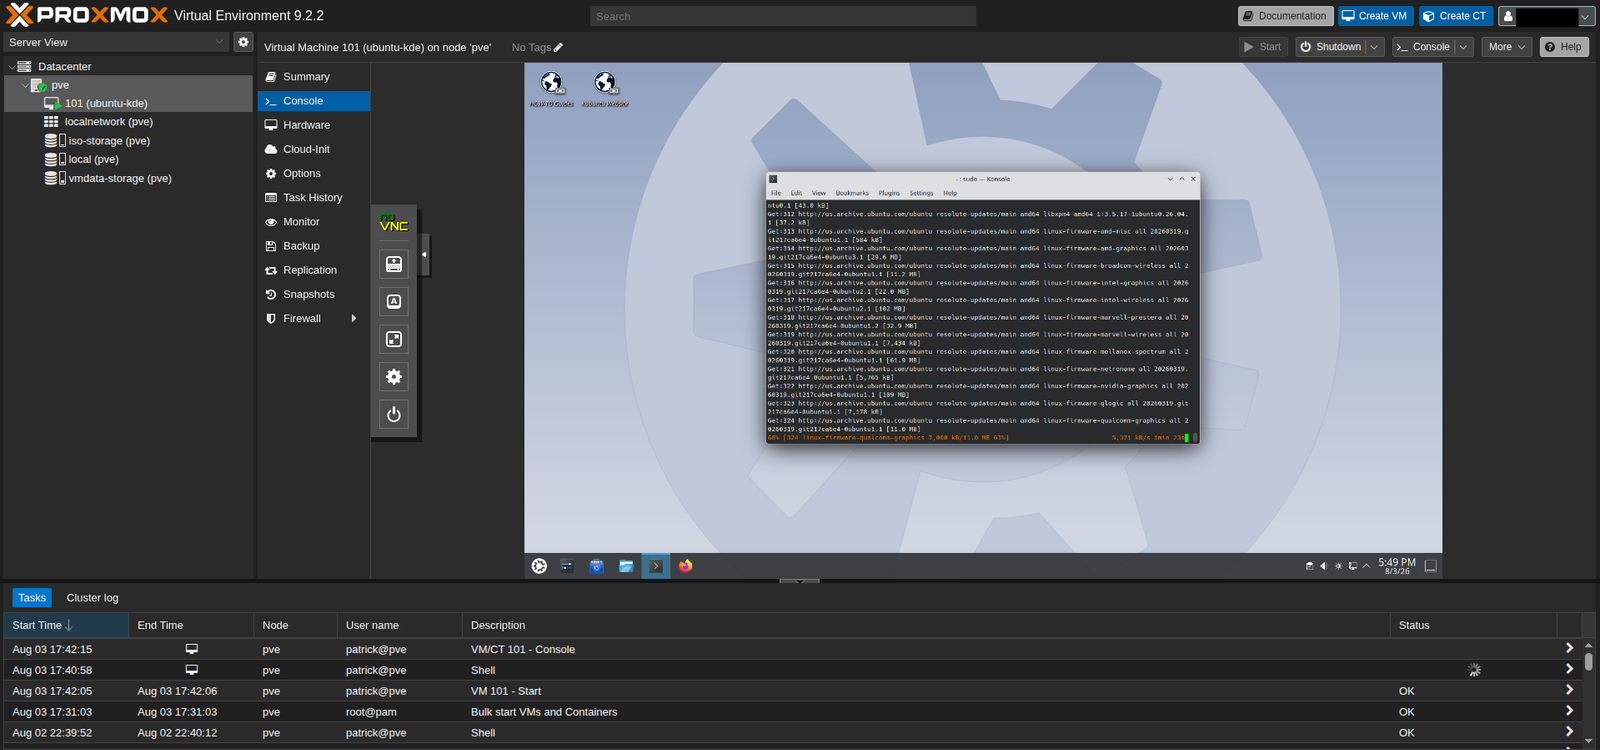Open the Summary section
Viewport: 1600px width, 750px height.
pos(314,77)
